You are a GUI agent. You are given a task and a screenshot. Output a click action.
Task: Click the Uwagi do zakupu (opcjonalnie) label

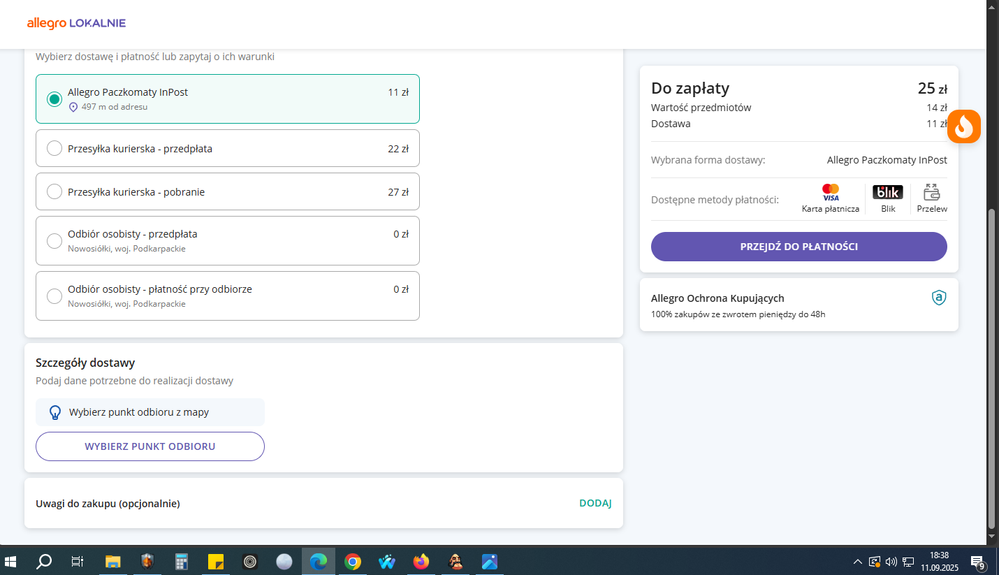click(108, 503)
